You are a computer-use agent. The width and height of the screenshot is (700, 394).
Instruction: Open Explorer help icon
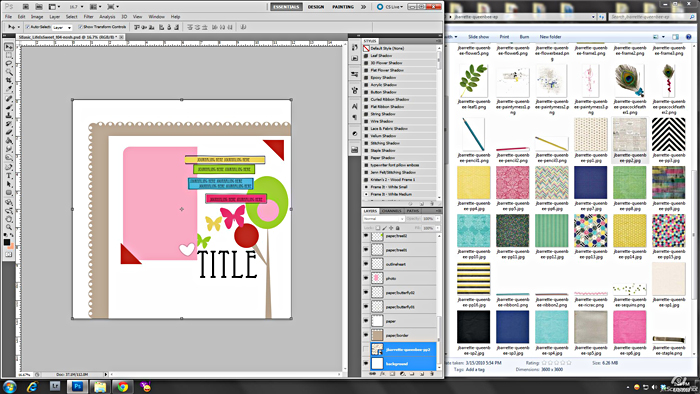(688, 37)
